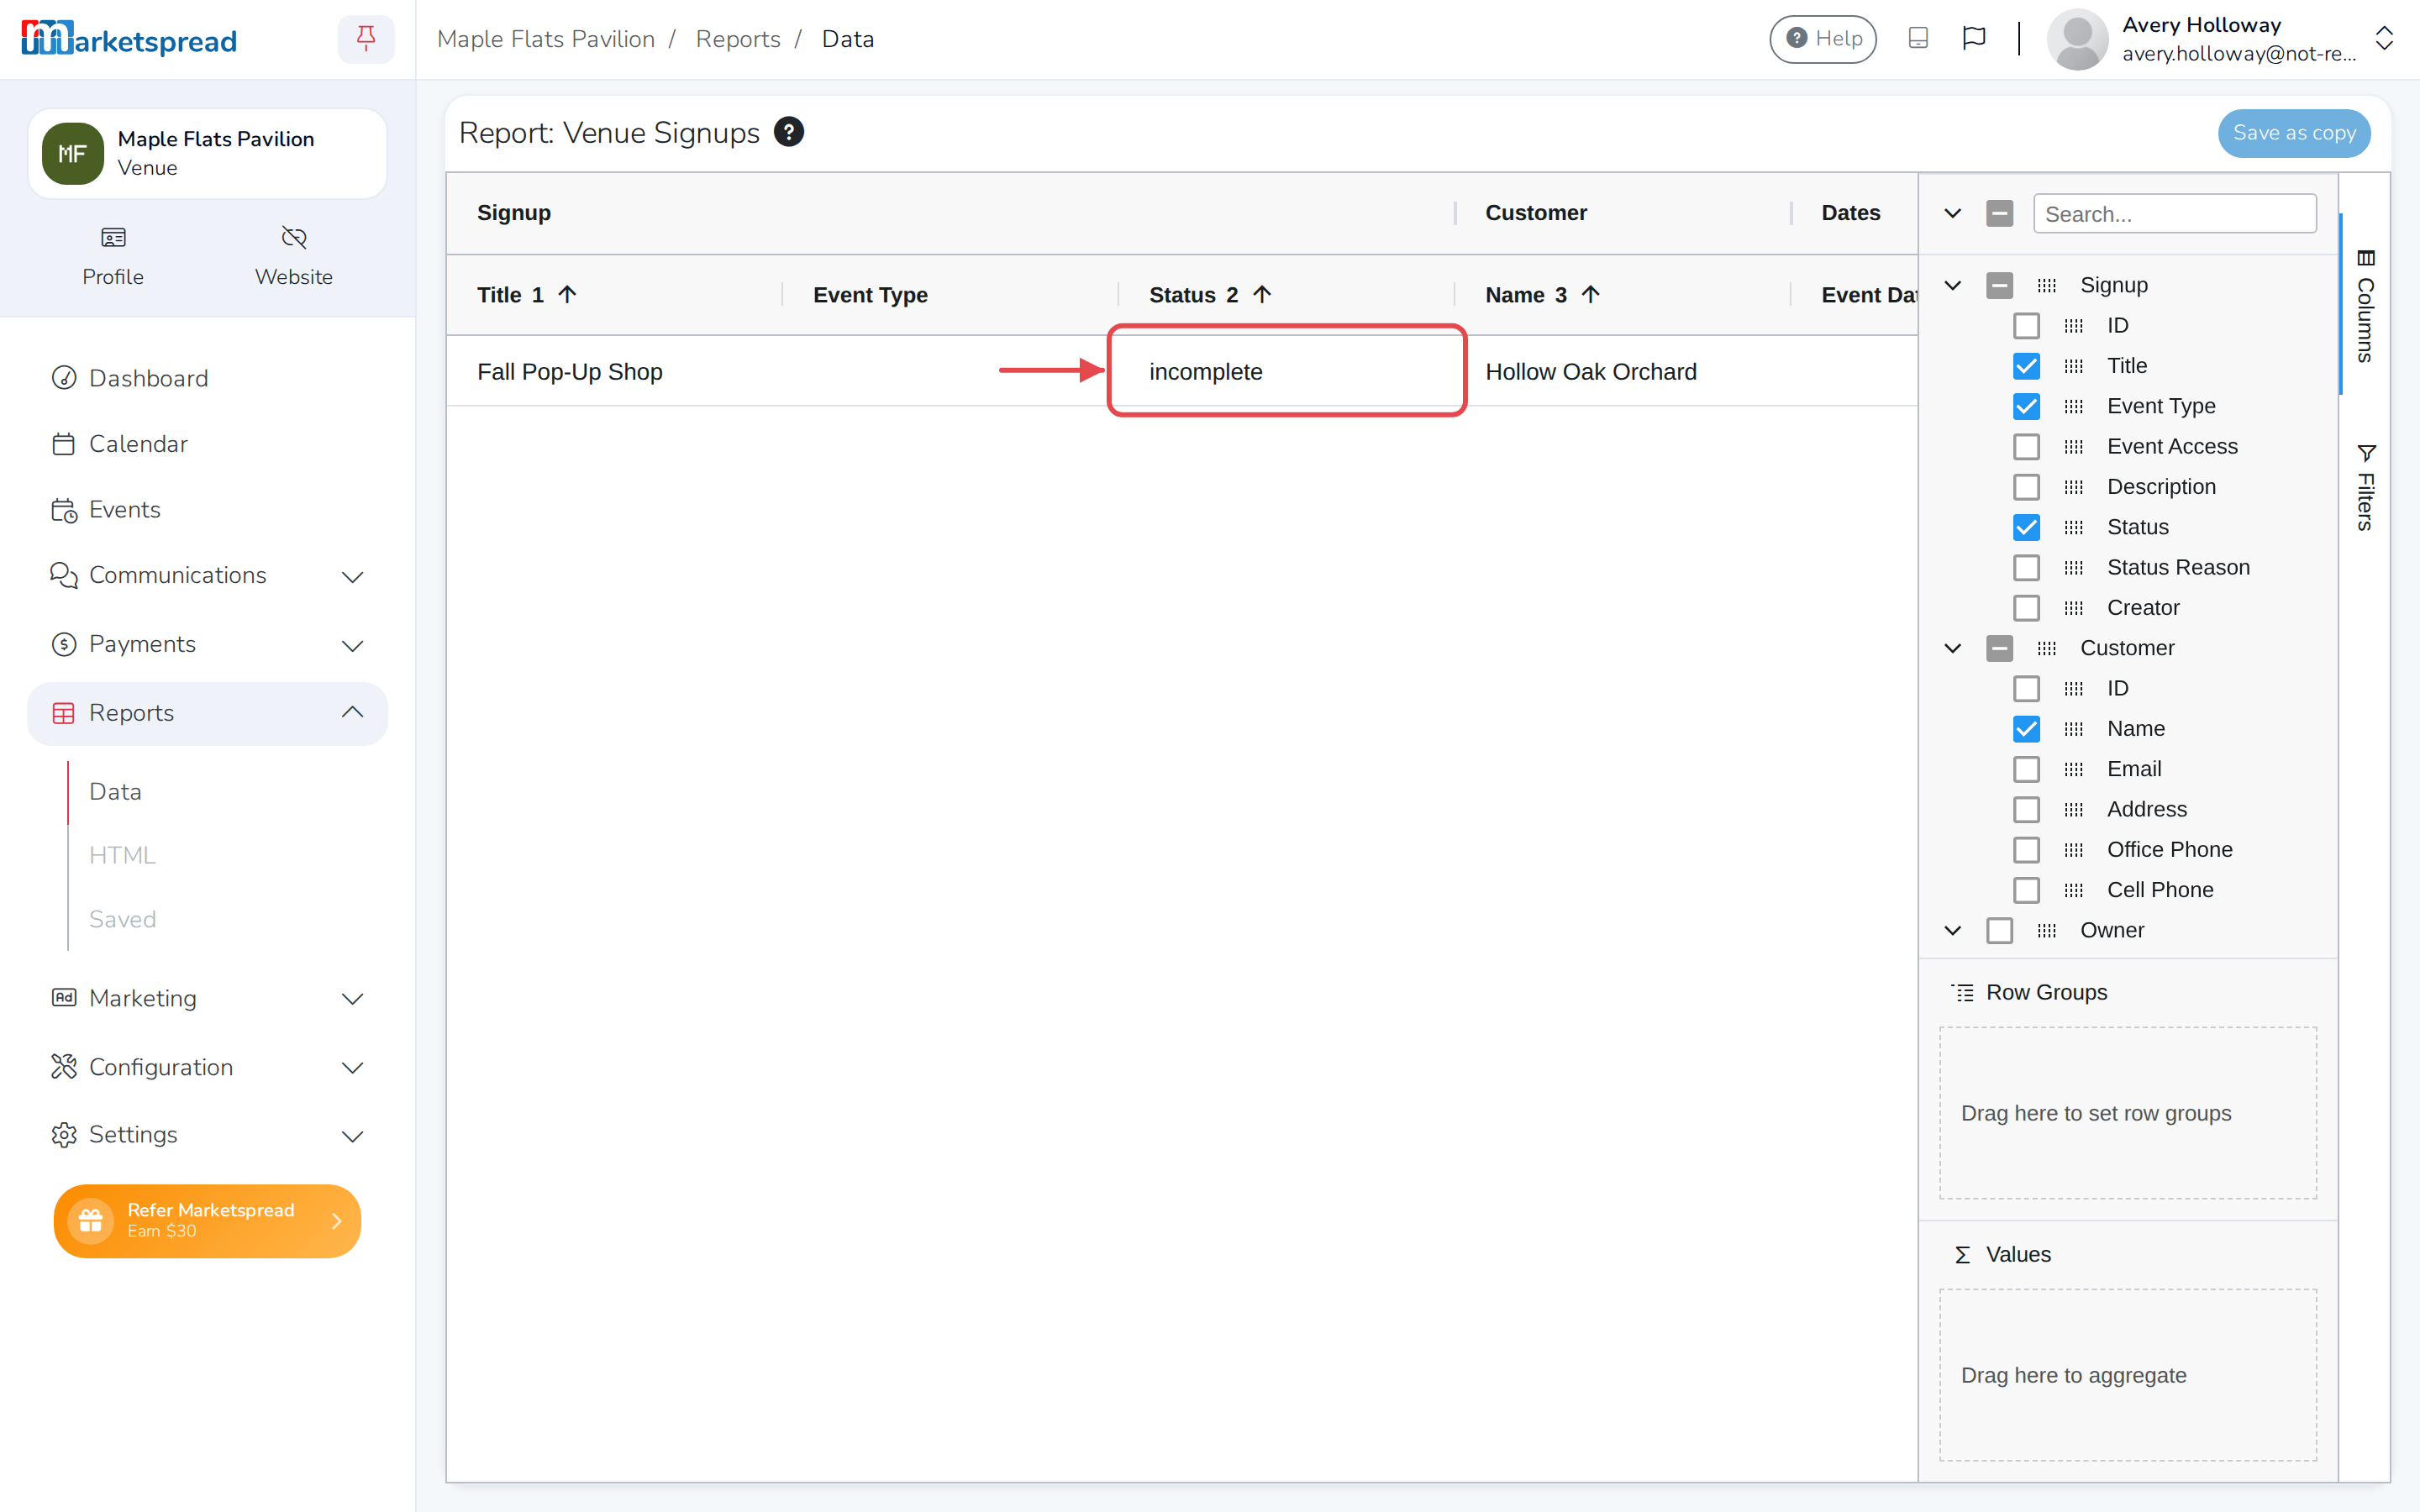Click the Maple Flats Pavilion MF avatar
The width and height of the screenshot is (2420, 1512).
(x=73, y=154)
